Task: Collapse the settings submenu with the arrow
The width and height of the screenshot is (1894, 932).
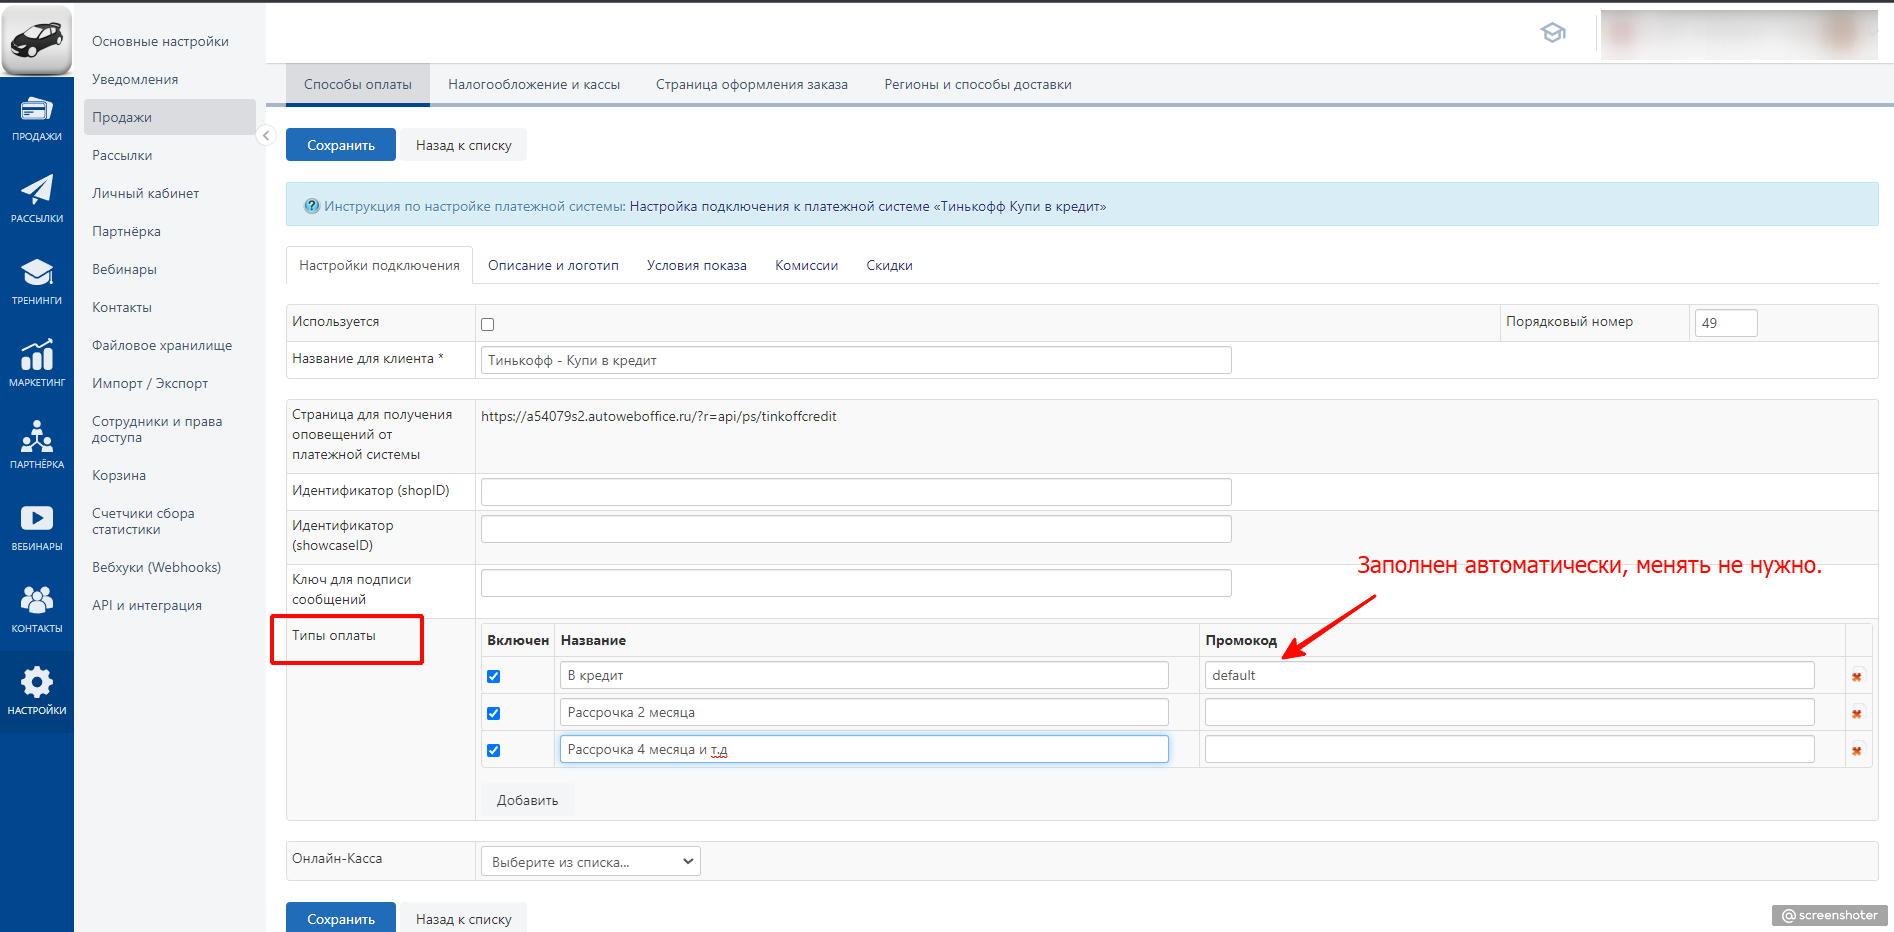Action: point(266,135)
